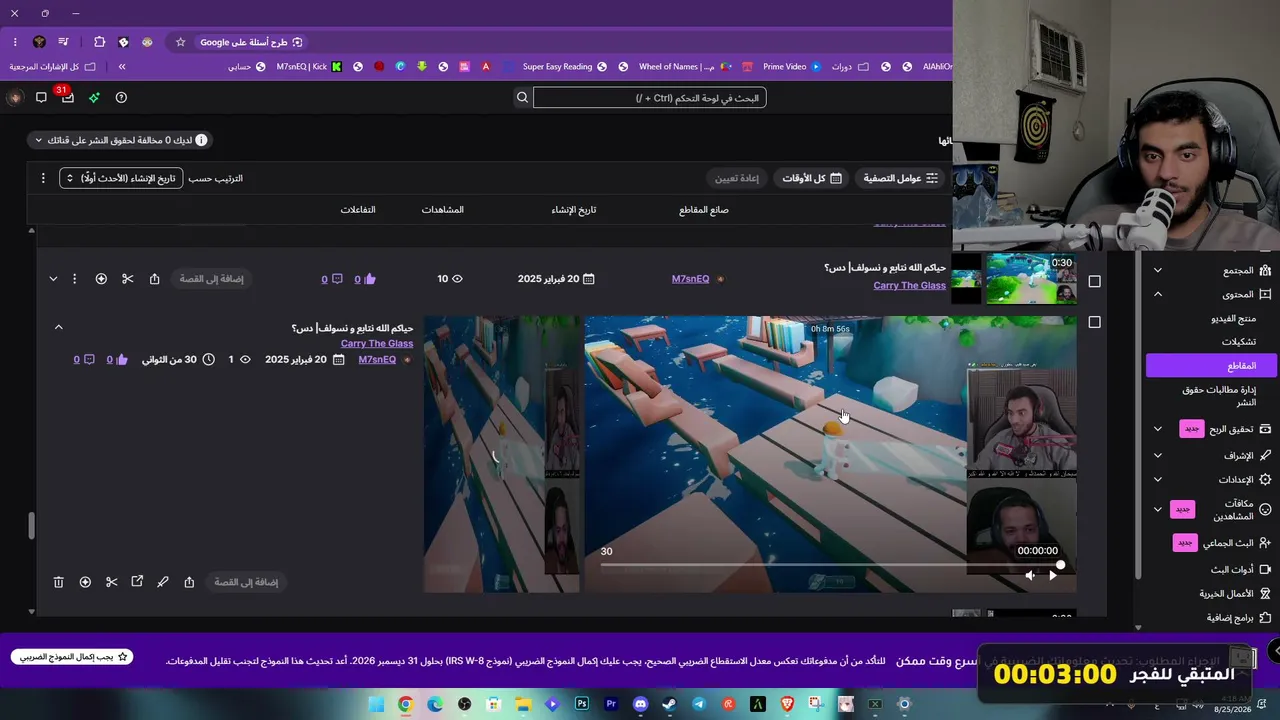This screenshot has width=1280, height=720.
Task: Open the Steam icon in the taskbar
Action: 670,704
